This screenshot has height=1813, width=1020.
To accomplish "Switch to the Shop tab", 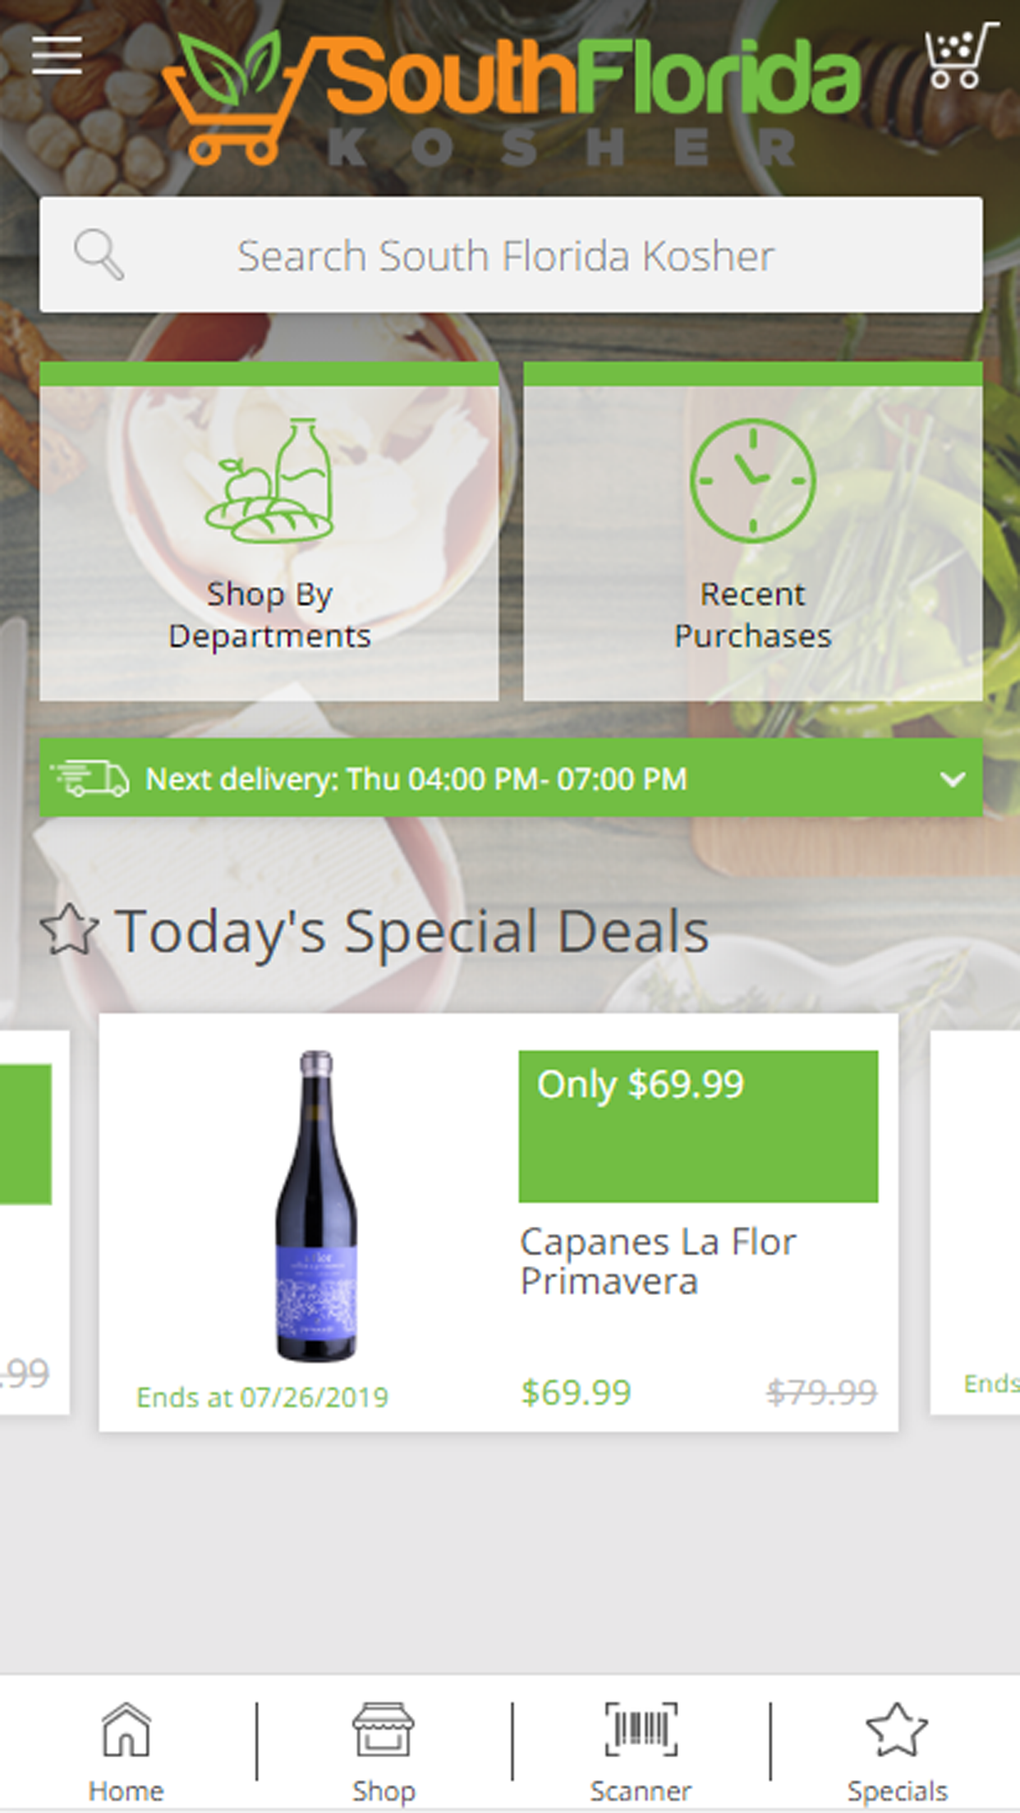I will [x=383, y=1751].
